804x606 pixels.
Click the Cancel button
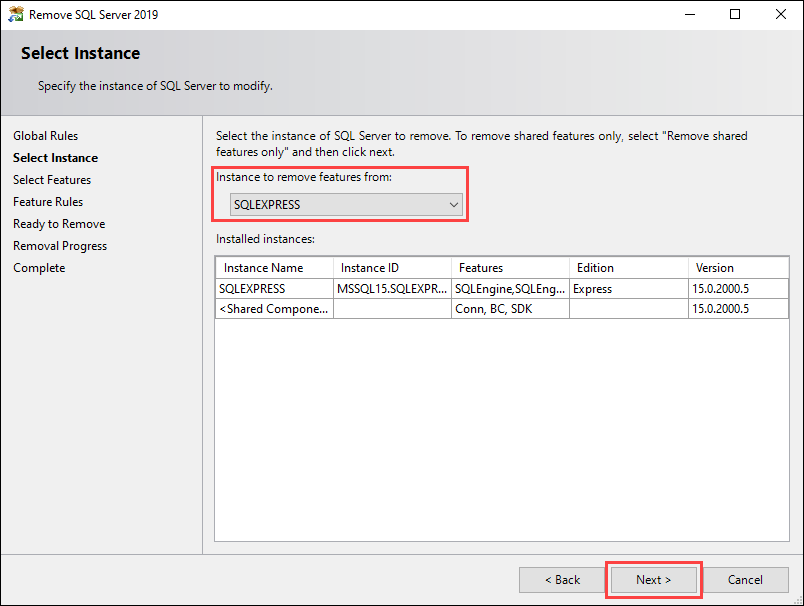(745, 580)
